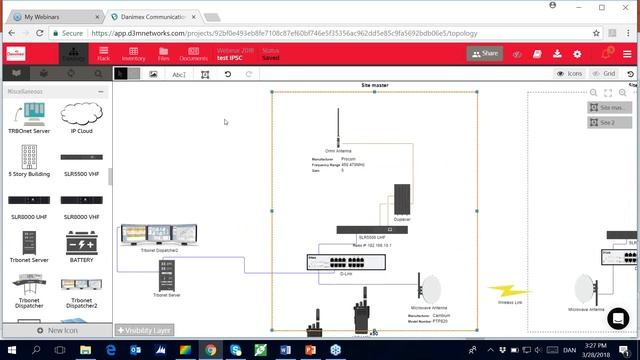
Task: Open the hamburger menu in red header
Action: point(627,54)
